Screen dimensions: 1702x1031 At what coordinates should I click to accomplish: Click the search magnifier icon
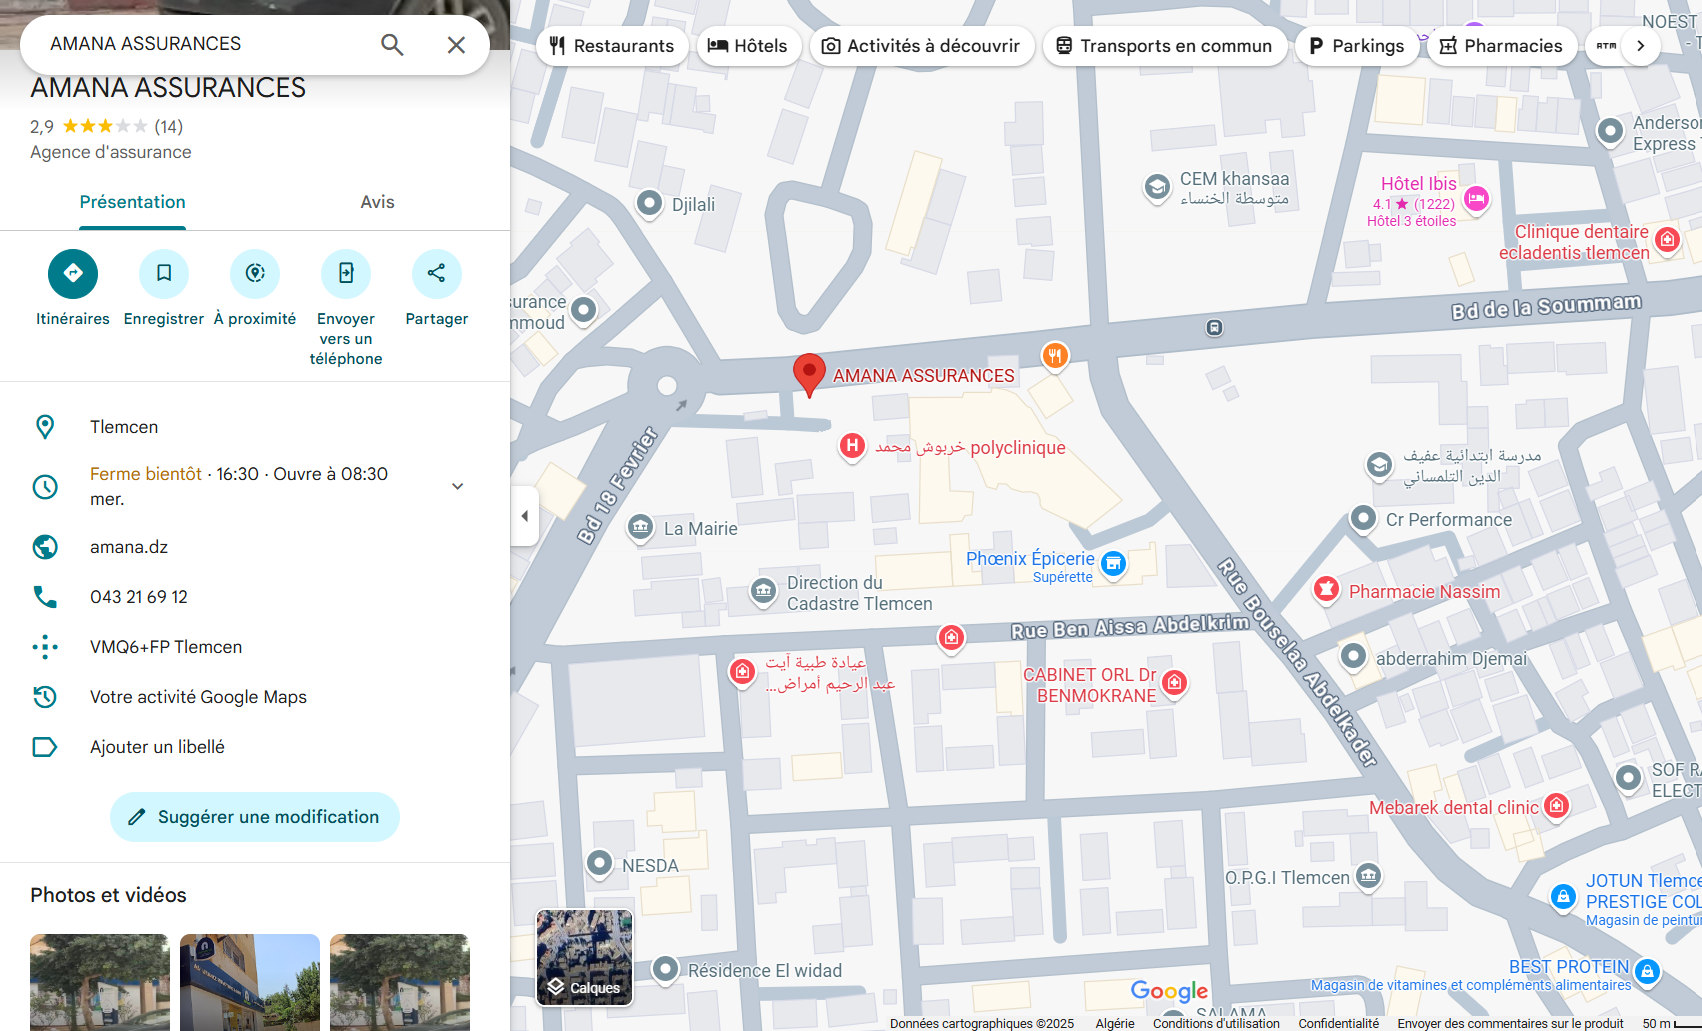(392, 45)
